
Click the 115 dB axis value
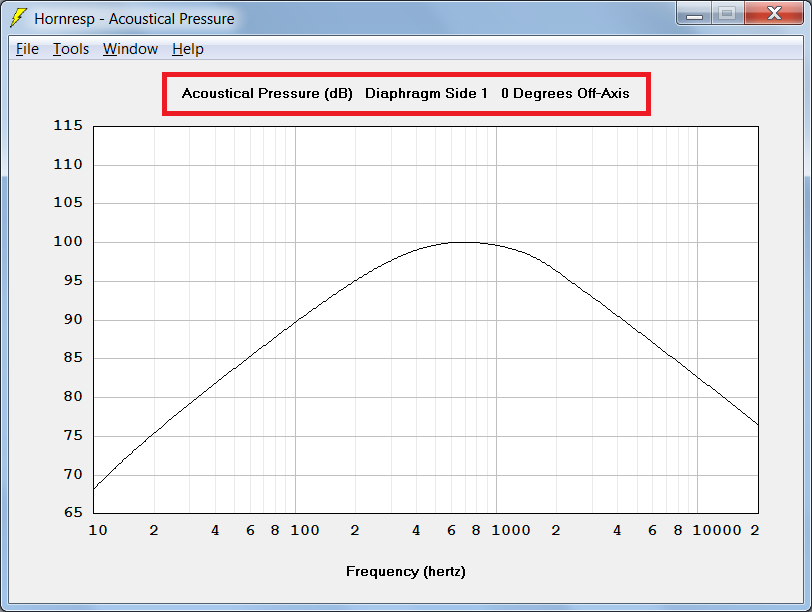[68, 126]
